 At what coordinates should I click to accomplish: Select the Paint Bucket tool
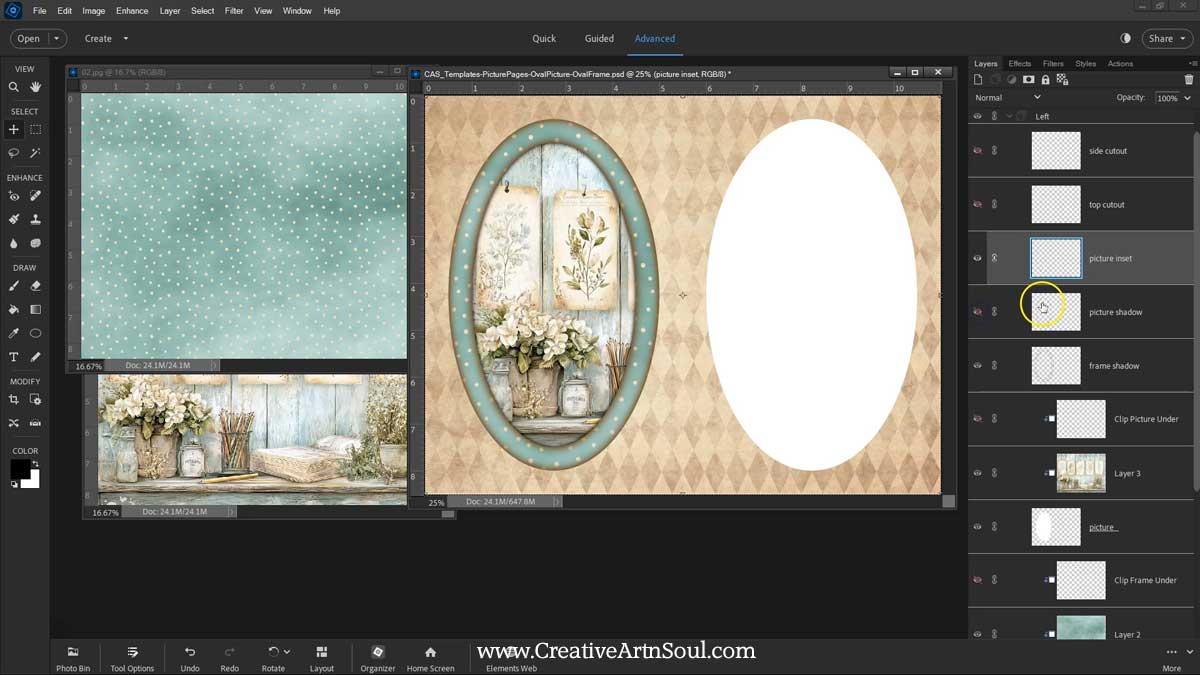(x=14, y=309)
